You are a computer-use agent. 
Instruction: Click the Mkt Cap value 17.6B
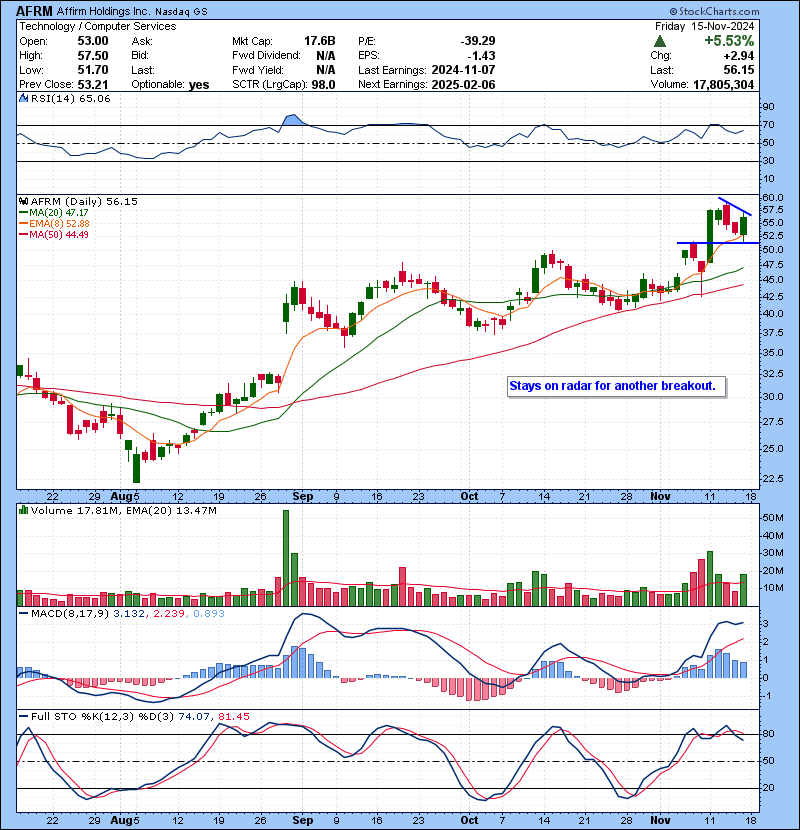tap(320, 41)
